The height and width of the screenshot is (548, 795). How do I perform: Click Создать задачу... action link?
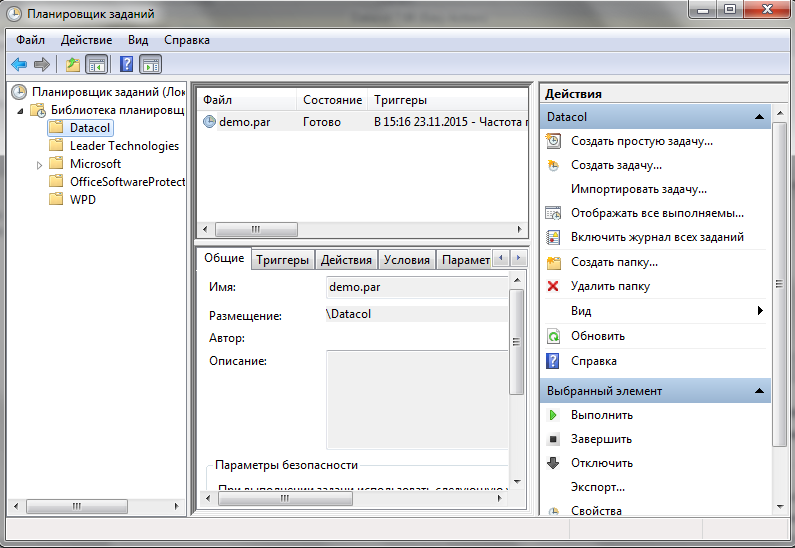(616, 165)
